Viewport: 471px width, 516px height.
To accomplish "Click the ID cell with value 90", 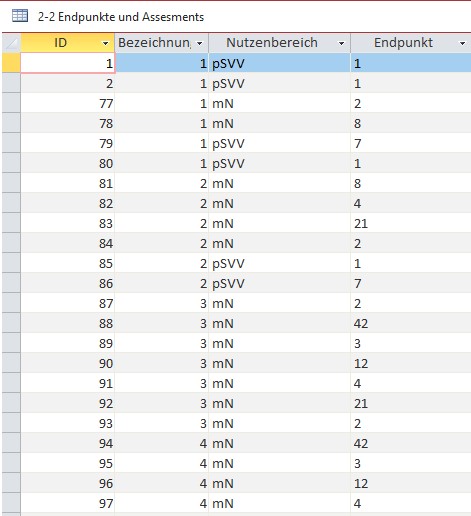I will tap(68, 363).
